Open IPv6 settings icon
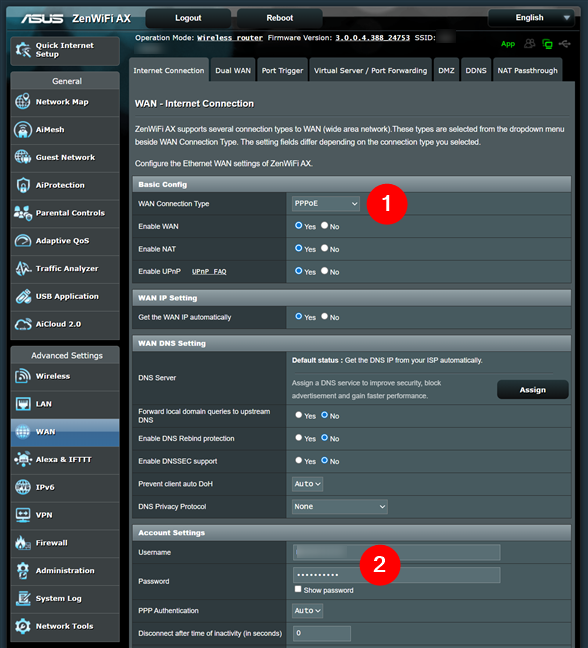 tap(23, 487)
